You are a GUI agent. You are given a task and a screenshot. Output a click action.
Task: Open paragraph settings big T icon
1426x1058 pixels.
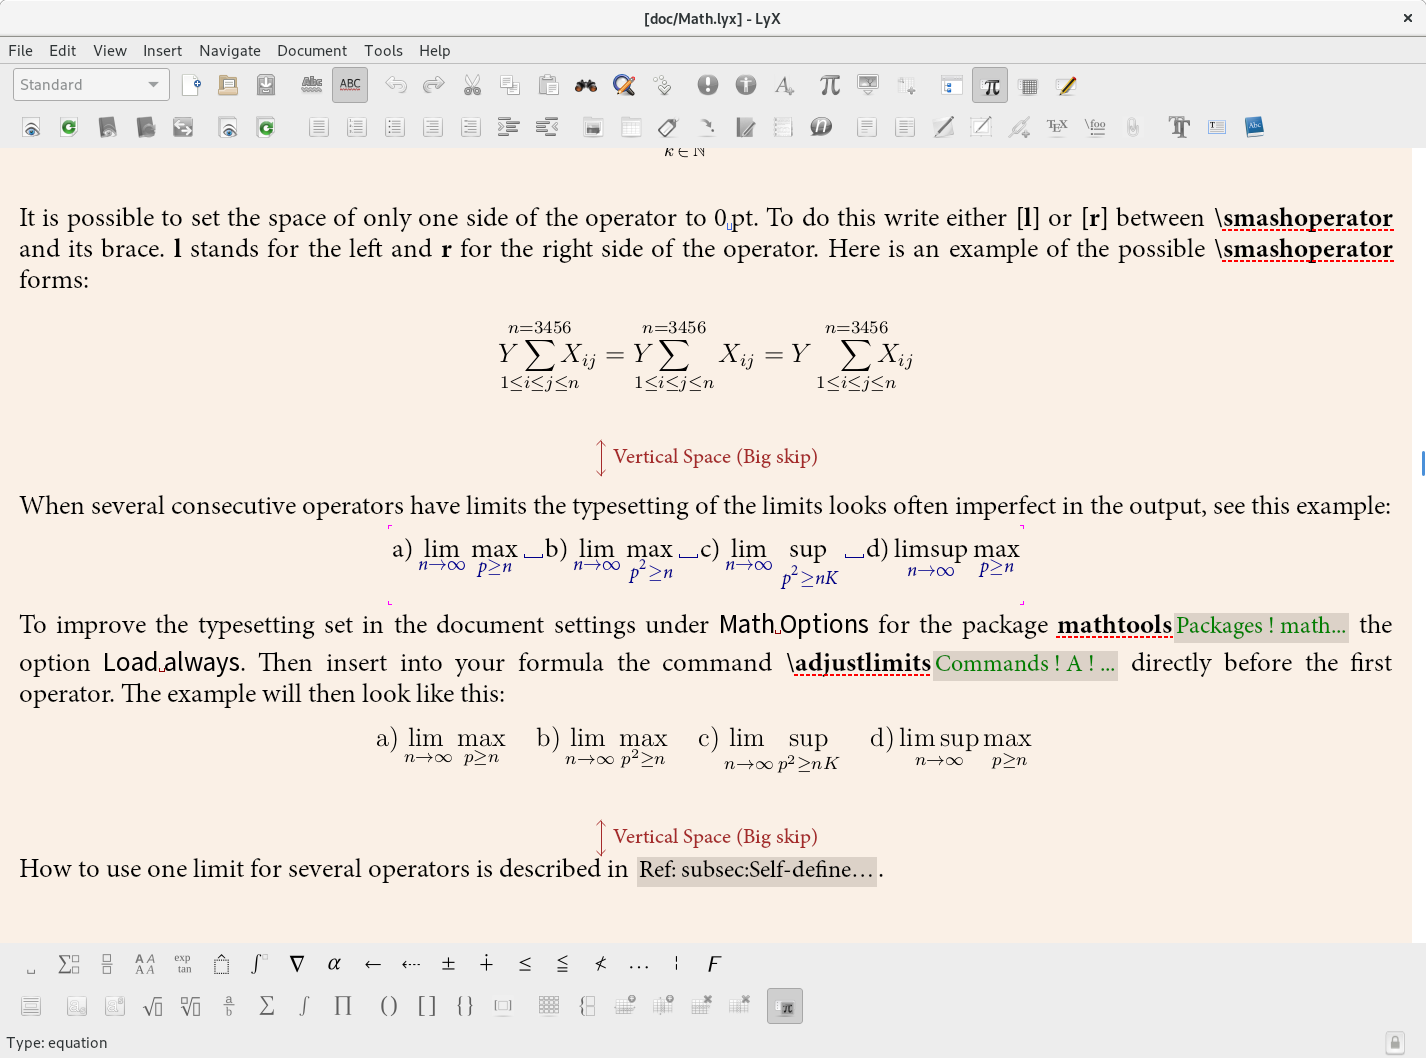click(x=1179, y=127)
